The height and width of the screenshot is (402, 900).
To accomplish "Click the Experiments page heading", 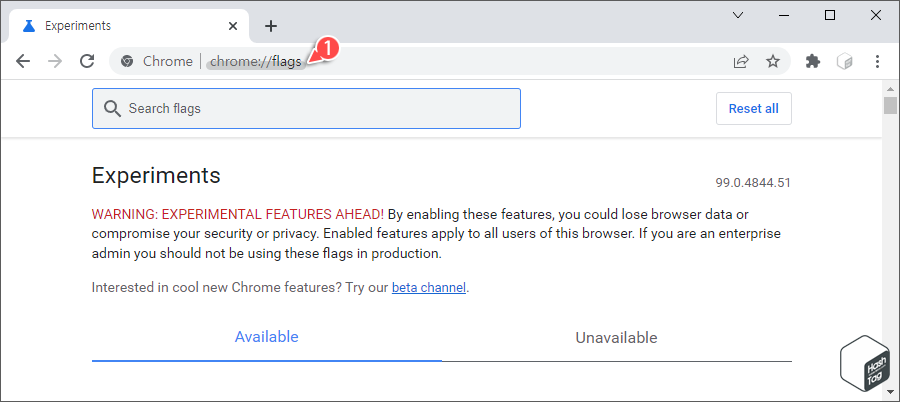I will click(156, 175).
